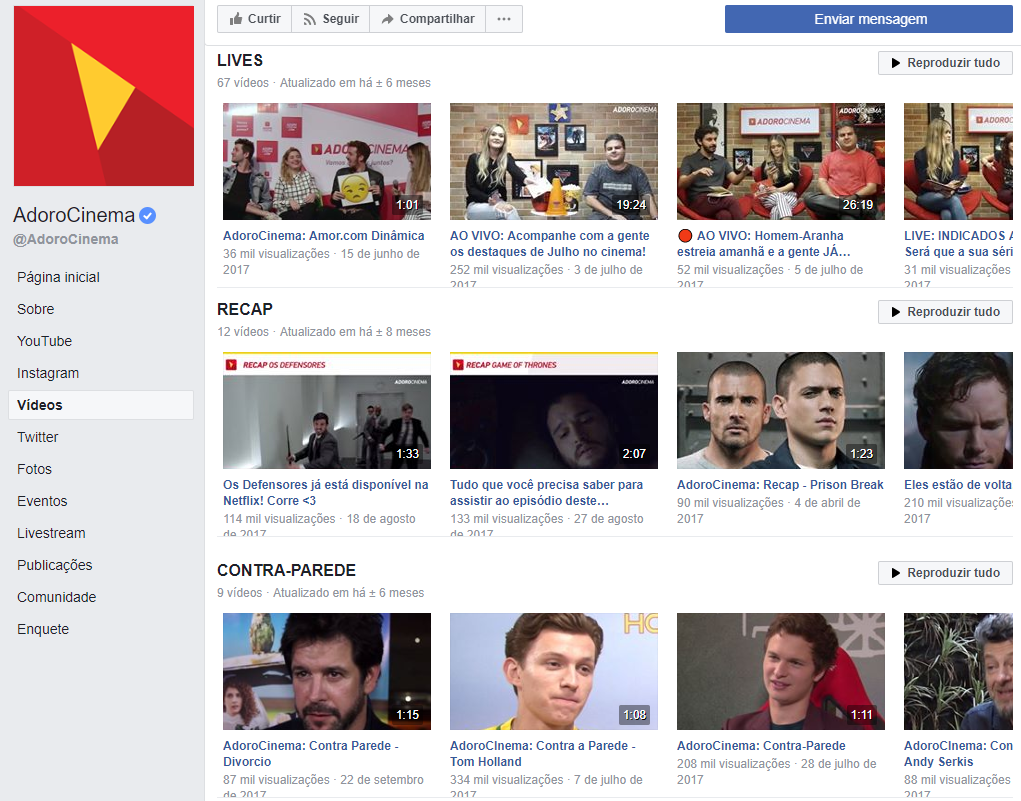Screen dimensions: 1021x801
Task: Click title AdoroCinema: Amor.com Dinâmica
Action: [324, 236]
